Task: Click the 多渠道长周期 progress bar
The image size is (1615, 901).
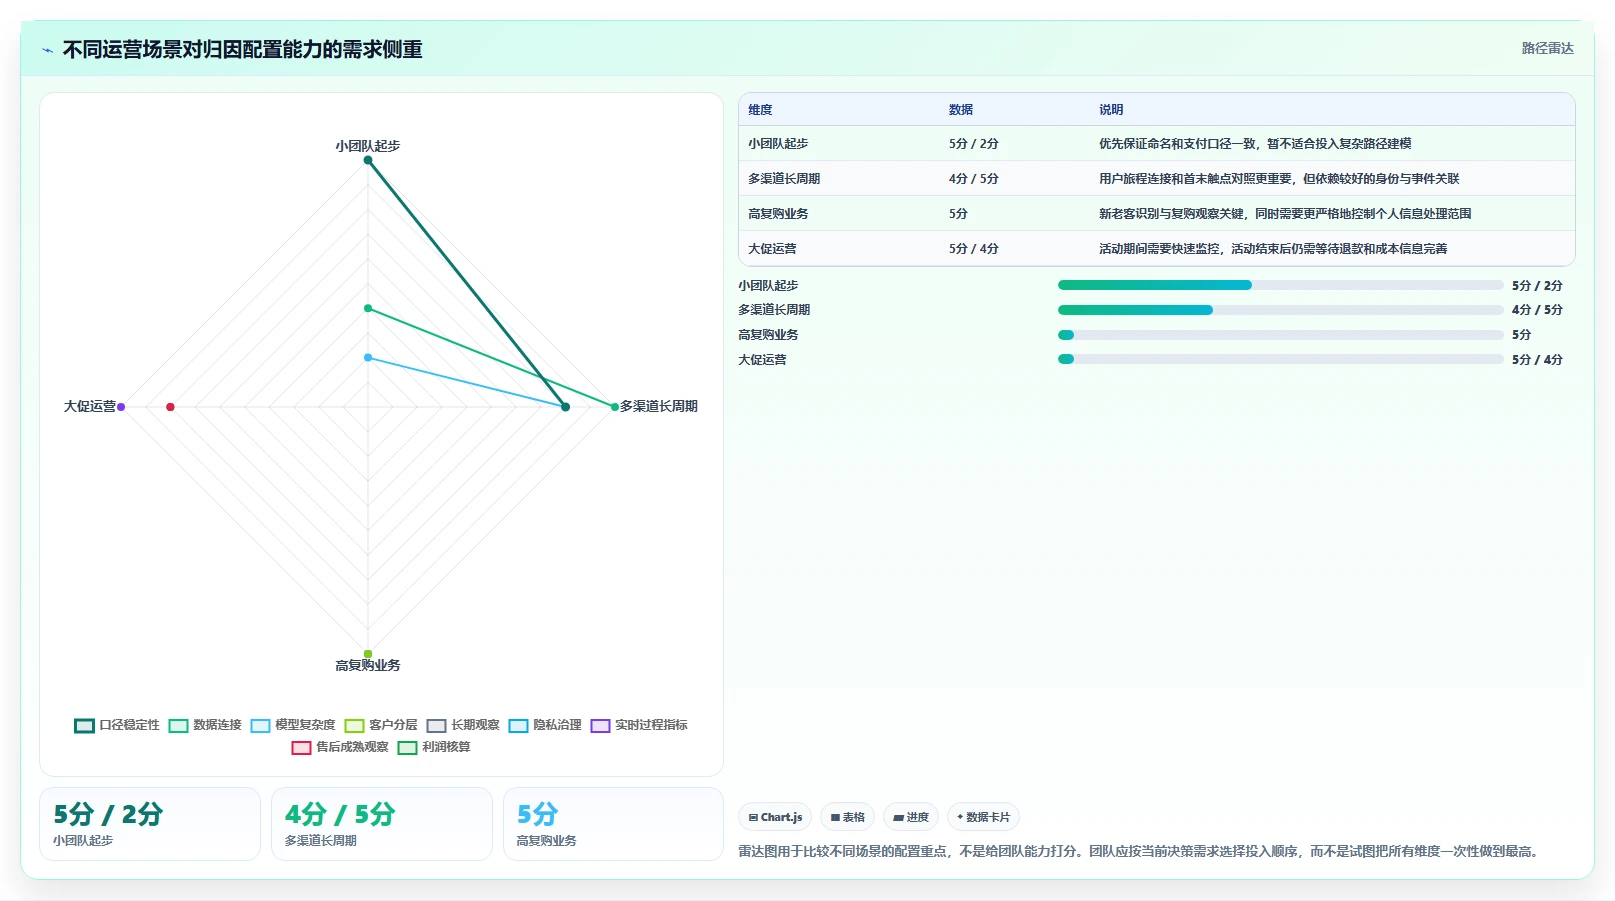Action: (1280, 310)
